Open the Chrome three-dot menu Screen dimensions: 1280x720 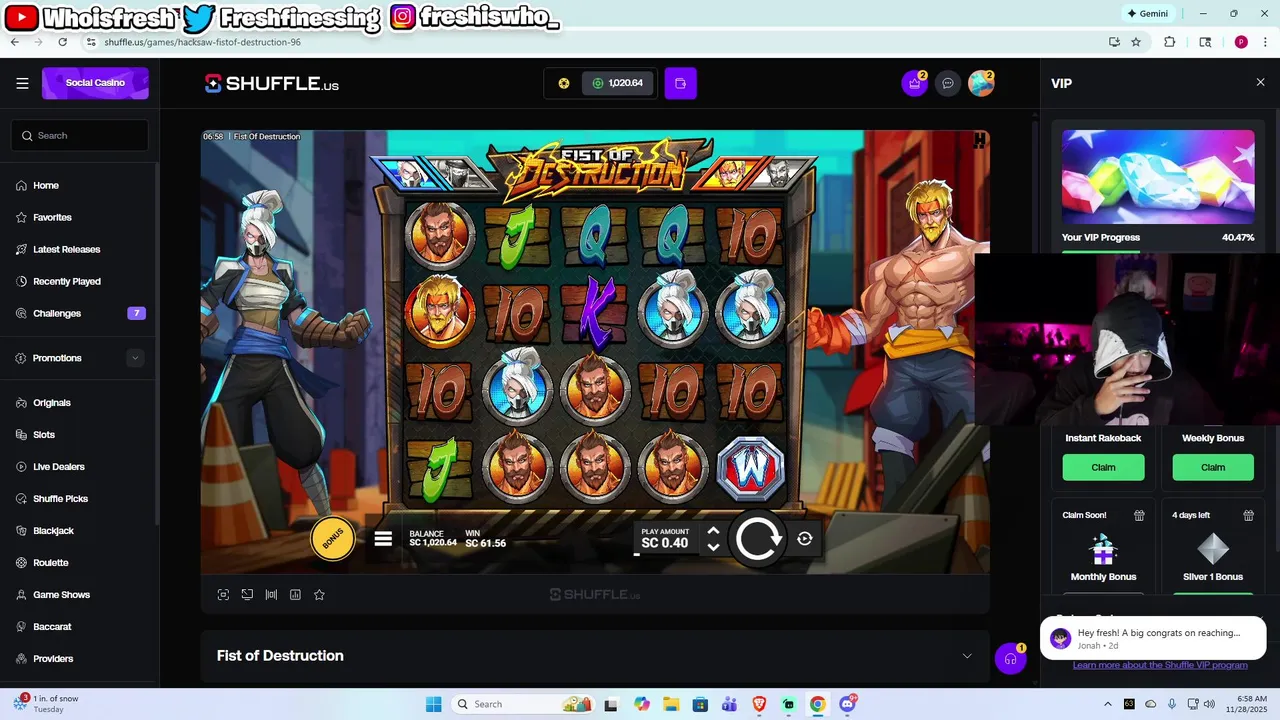click(1265, 42)
